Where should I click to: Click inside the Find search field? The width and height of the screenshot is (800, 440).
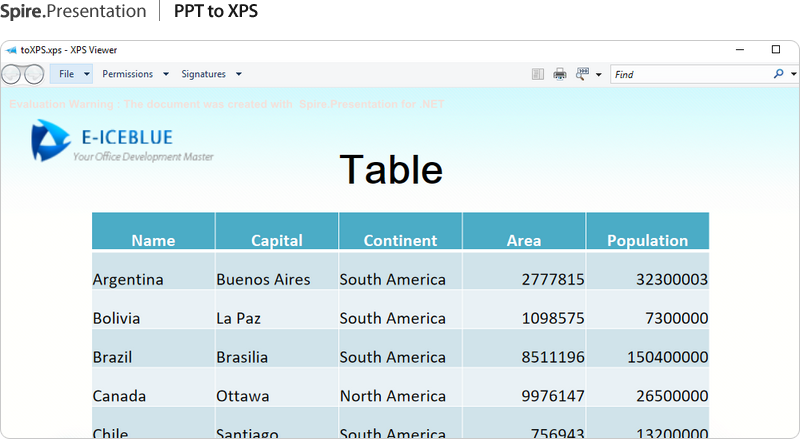tap(690, 74)
